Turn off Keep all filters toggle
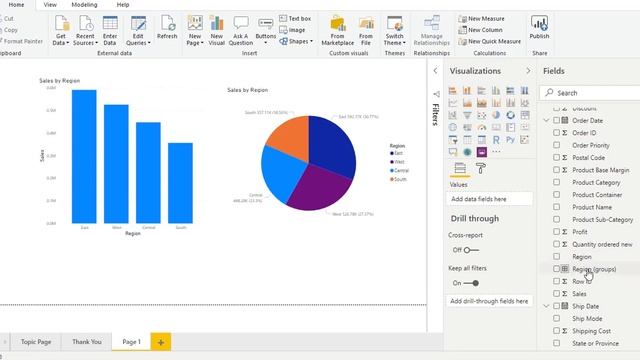640x360 pixels. pos(471,283)
